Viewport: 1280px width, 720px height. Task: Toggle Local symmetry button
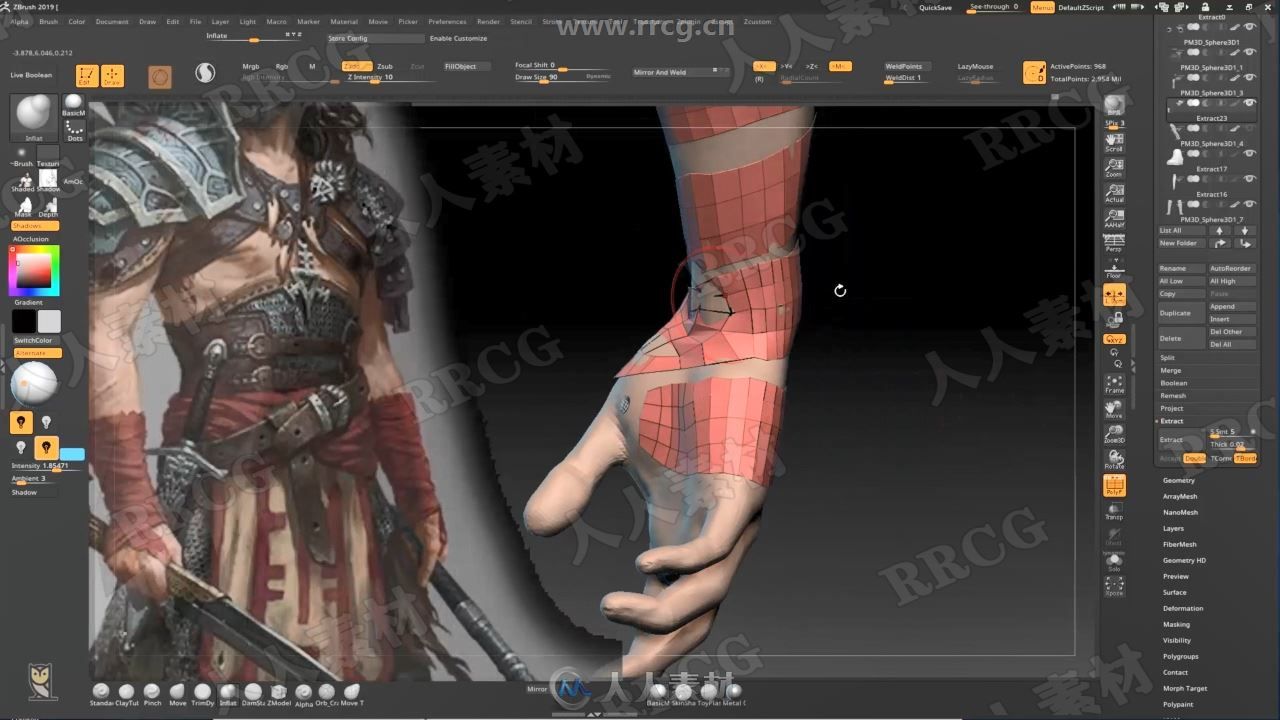pos(1114,295)
